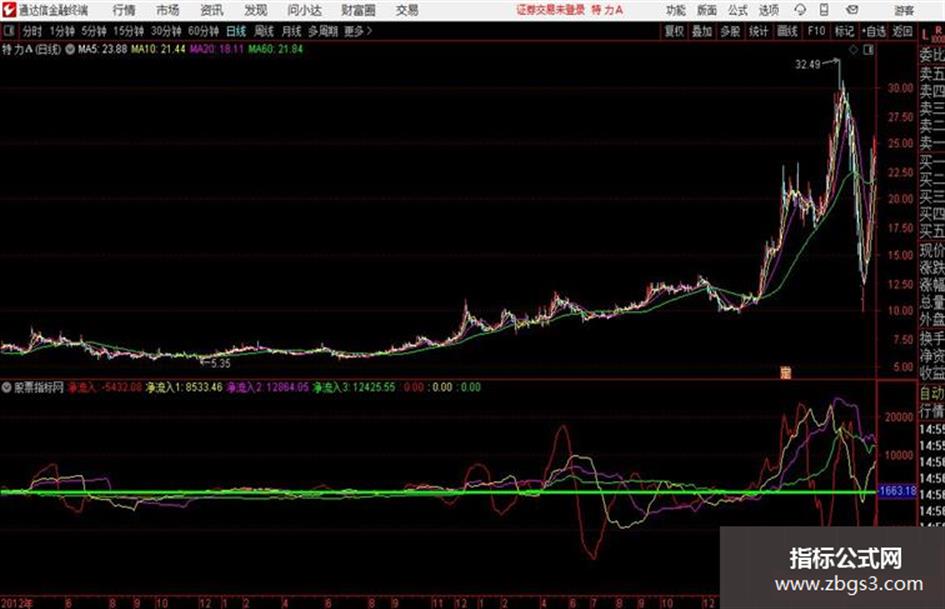Switch to 分时 chart period
The image size is (945, 609).
click(x=32, y=31)
